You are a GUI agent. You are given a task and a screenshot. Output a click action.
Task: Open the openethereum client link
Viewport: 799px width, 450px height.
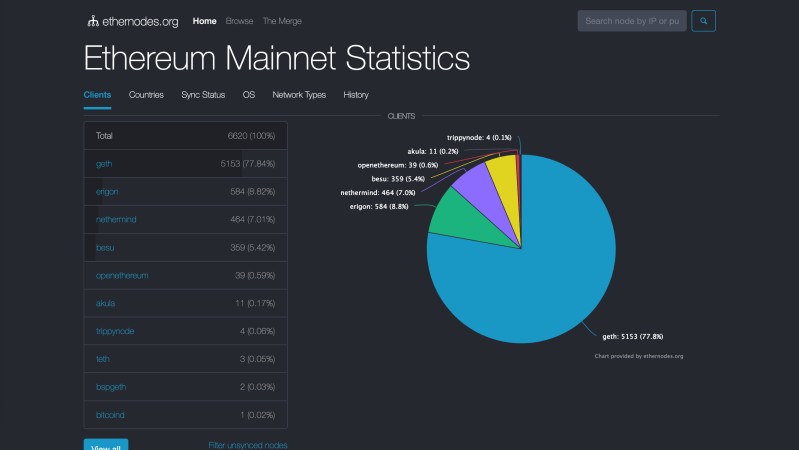pos(122,275)
